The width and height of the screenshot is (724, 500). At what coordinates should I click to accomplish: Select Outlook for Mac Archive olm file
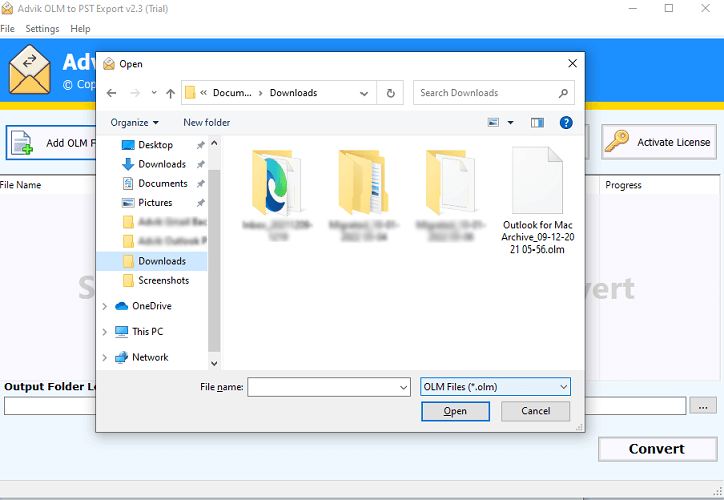537,201
